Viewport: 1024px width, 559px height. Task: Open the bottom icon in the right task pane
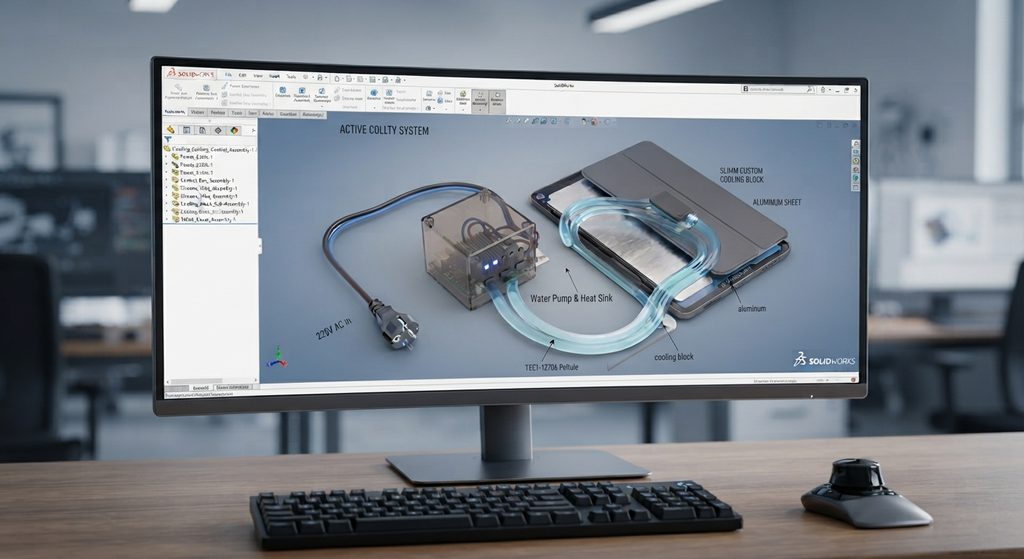tap(856, 187)
